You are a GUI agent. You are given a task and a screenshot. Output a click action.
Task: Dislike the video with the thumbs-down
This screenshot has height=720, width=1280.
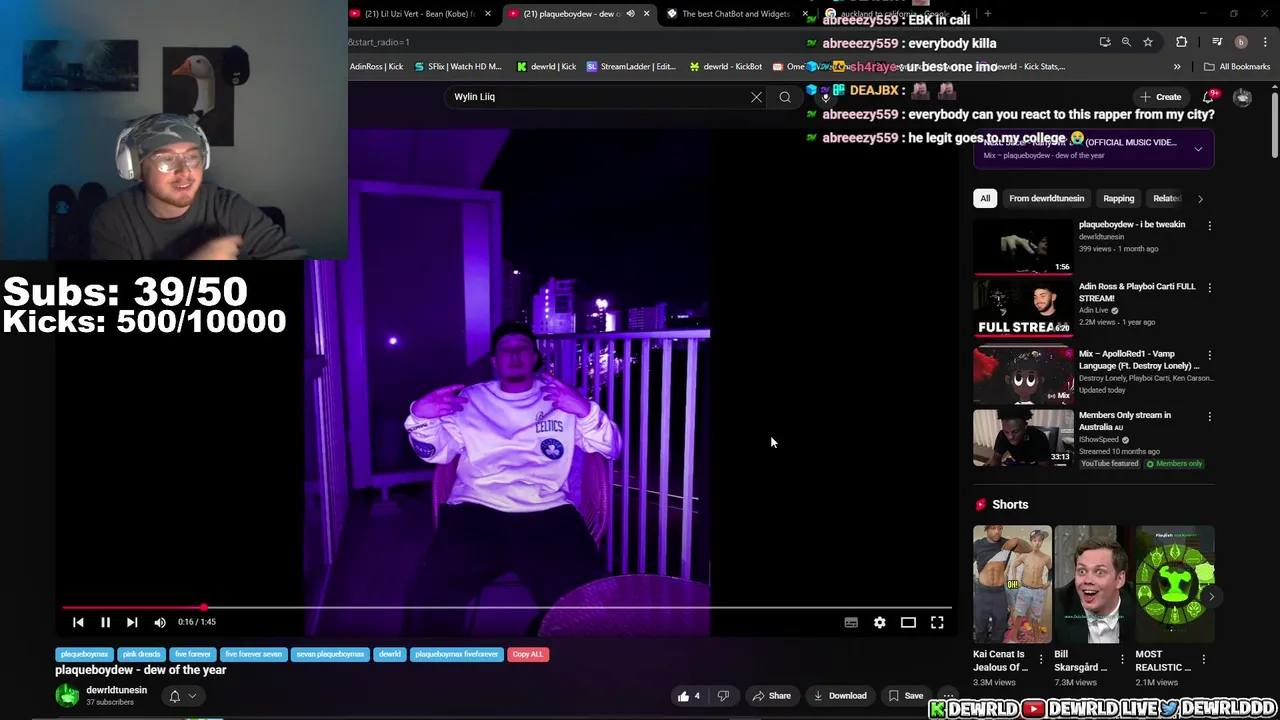pos(723,696)
